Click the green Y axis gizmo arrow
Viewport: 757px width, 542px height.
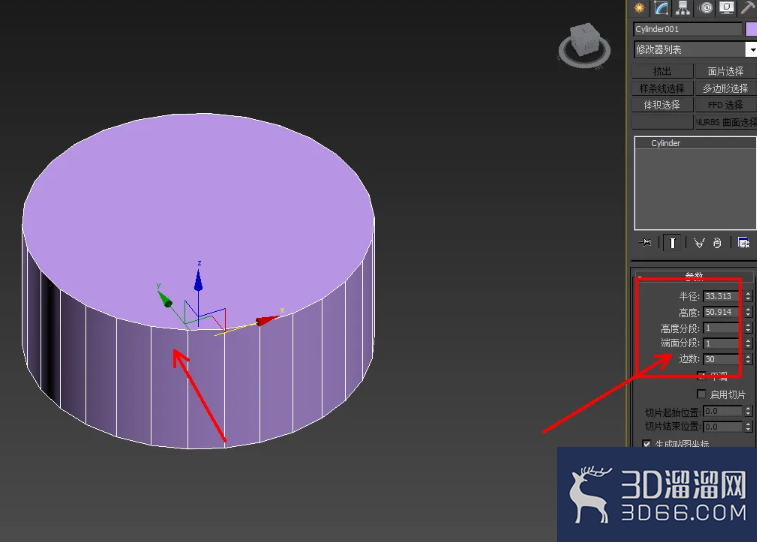coord(165,300)
